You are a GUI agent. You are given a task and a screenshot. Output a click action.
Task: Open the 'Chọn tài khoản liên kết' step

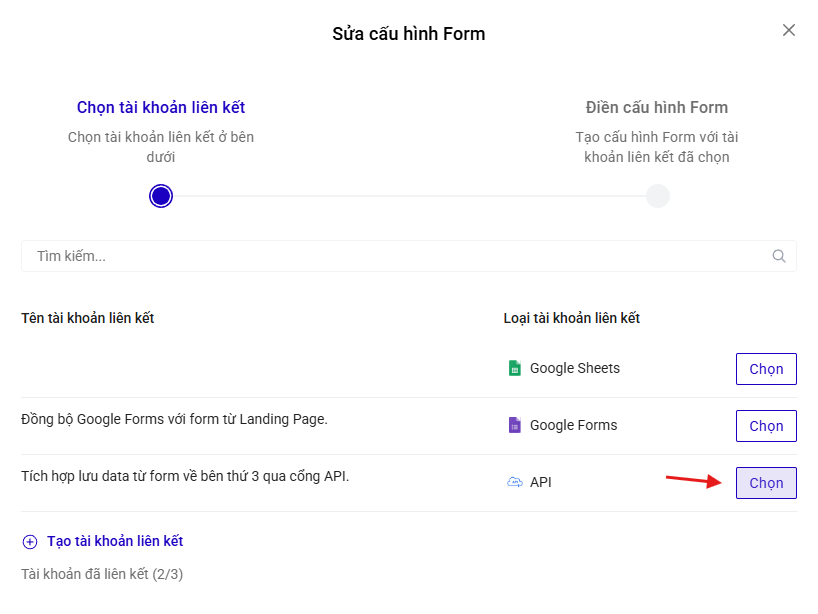coord(161,107)
